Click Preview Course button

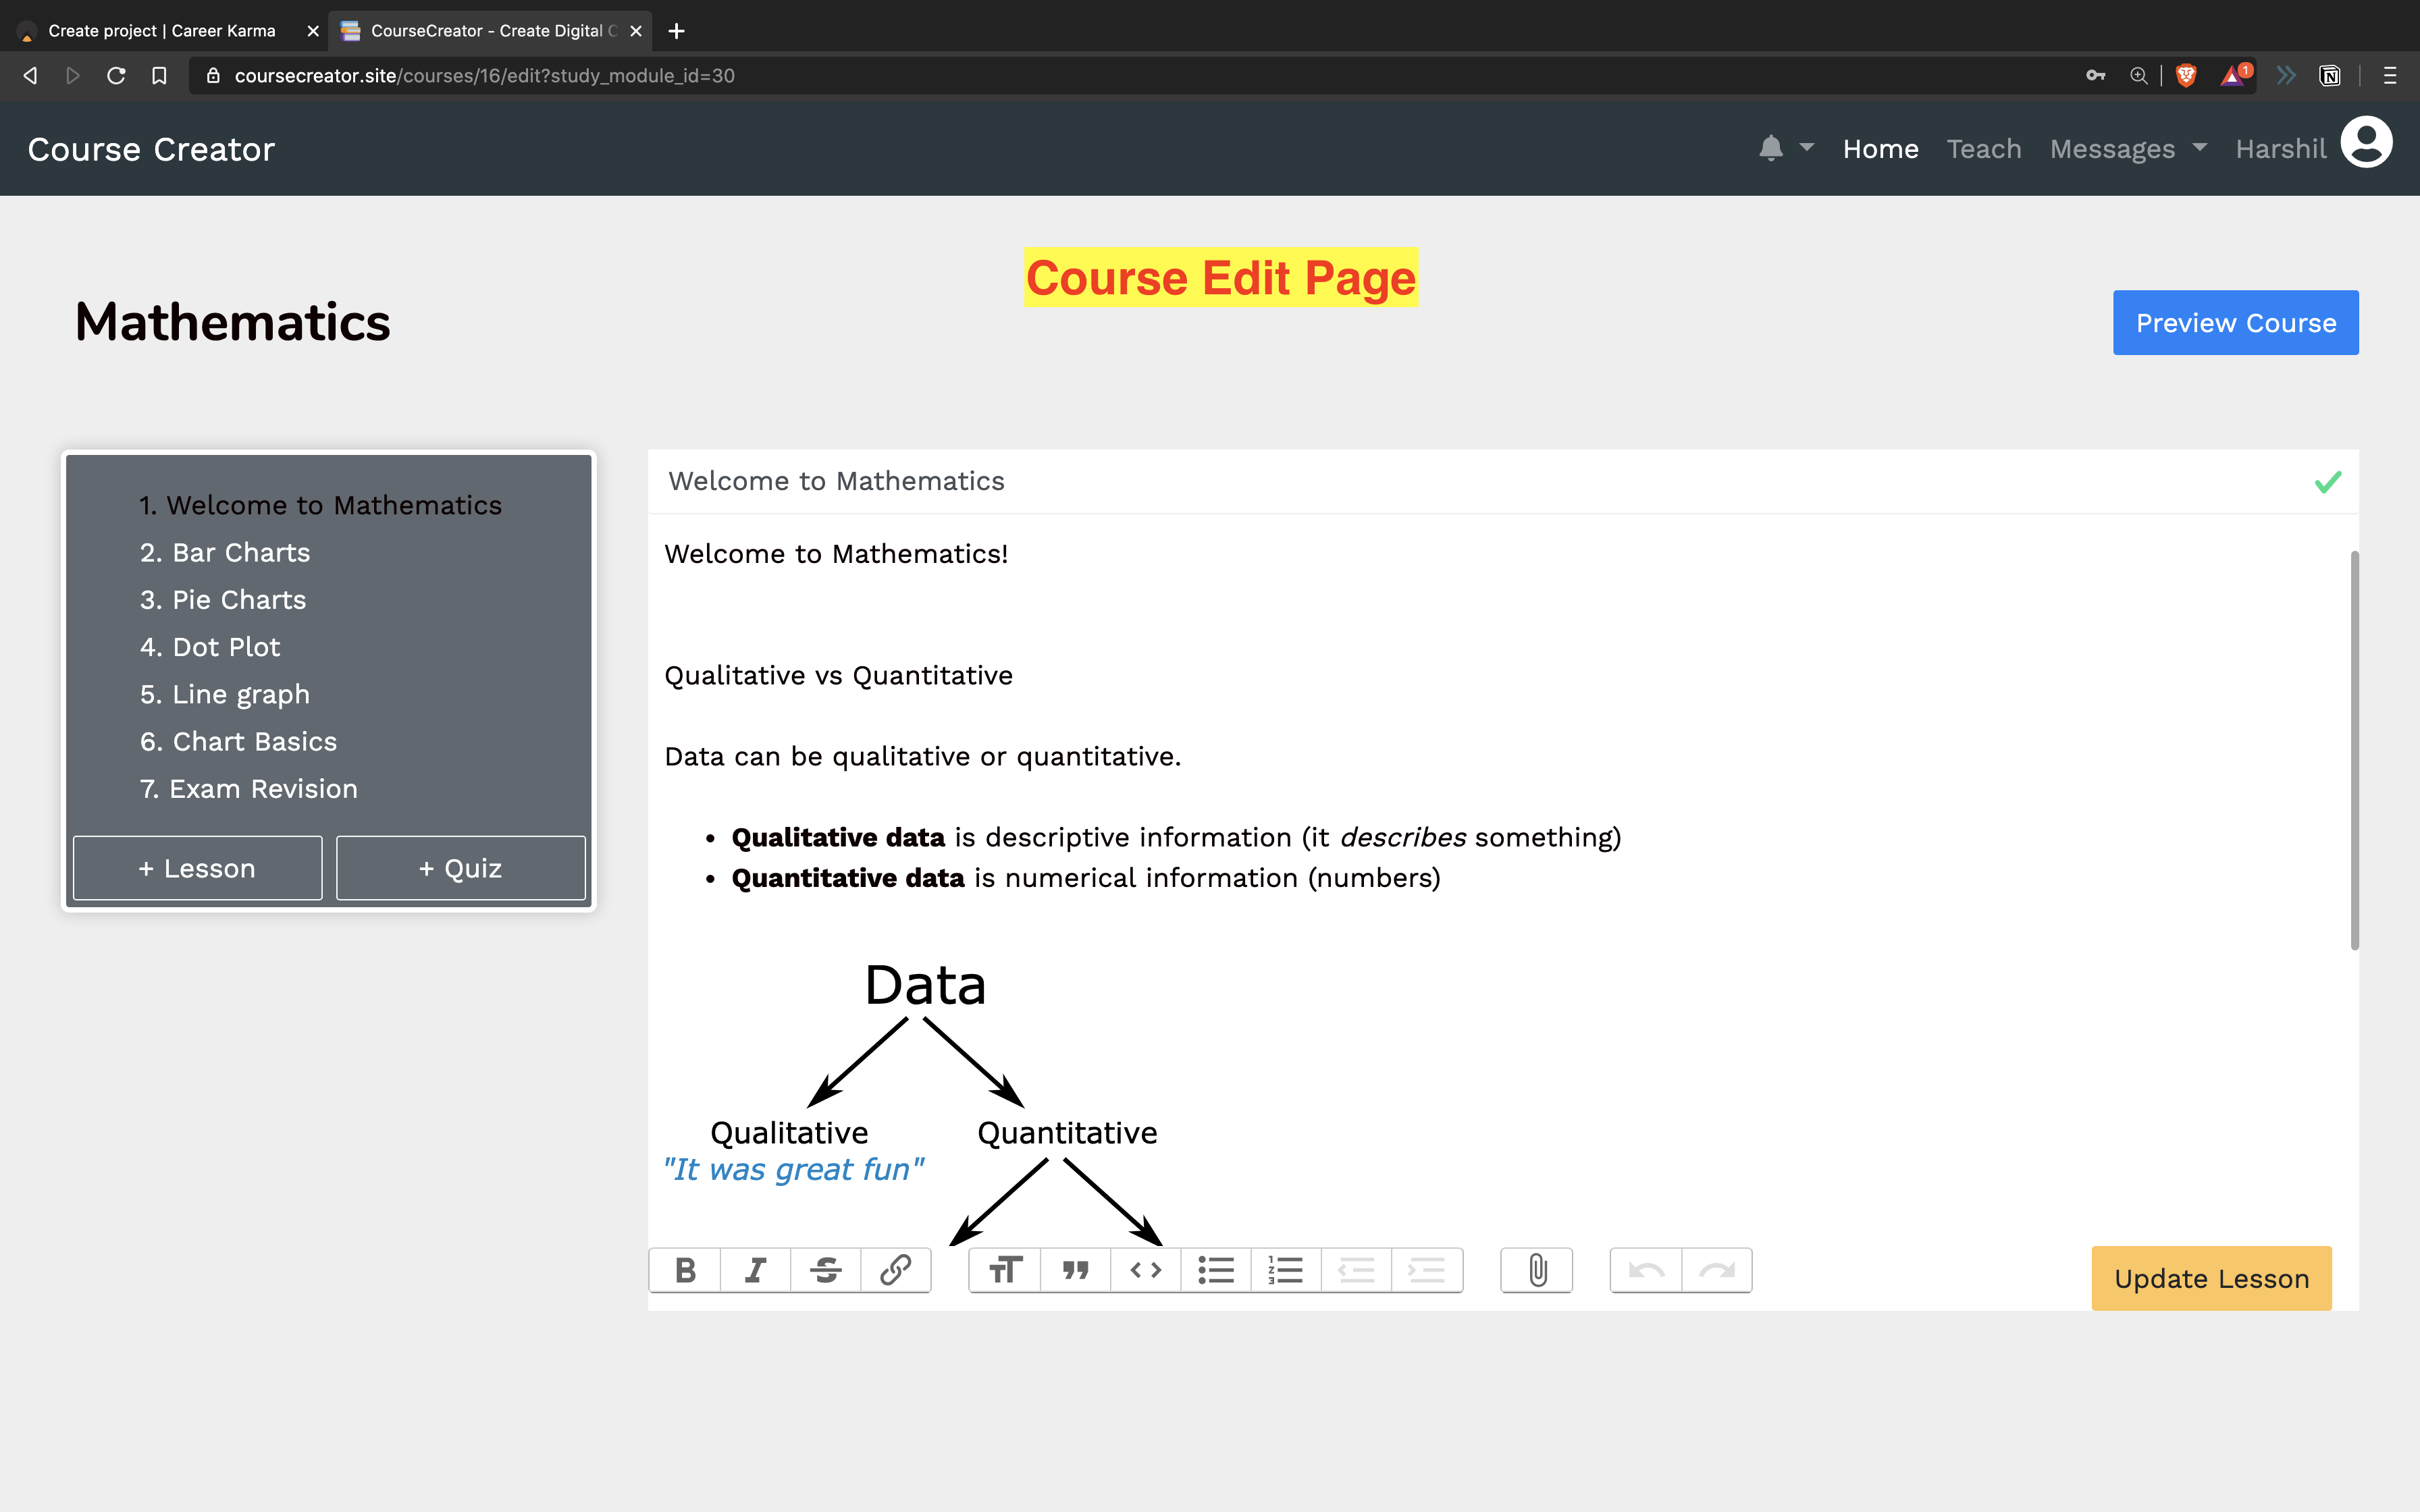point(2235,322)
